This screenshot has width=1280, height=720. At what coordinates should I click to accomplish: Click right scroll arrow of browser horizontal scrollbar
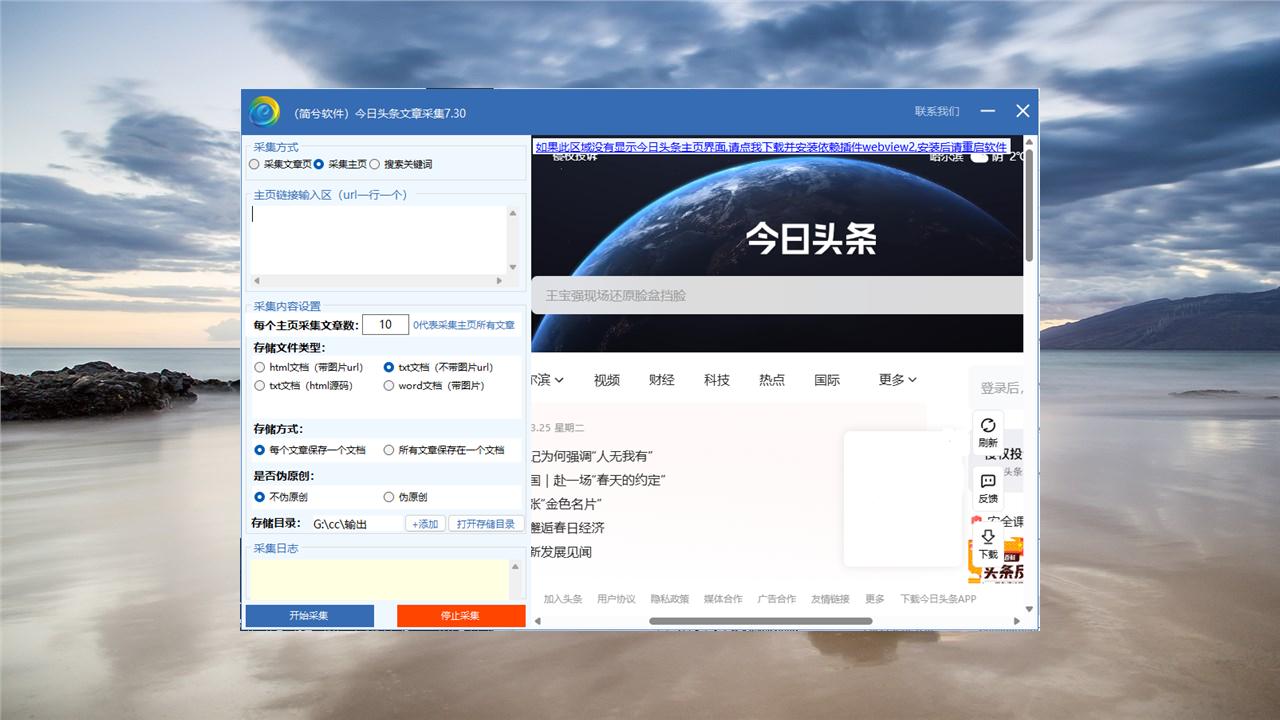1018,621
